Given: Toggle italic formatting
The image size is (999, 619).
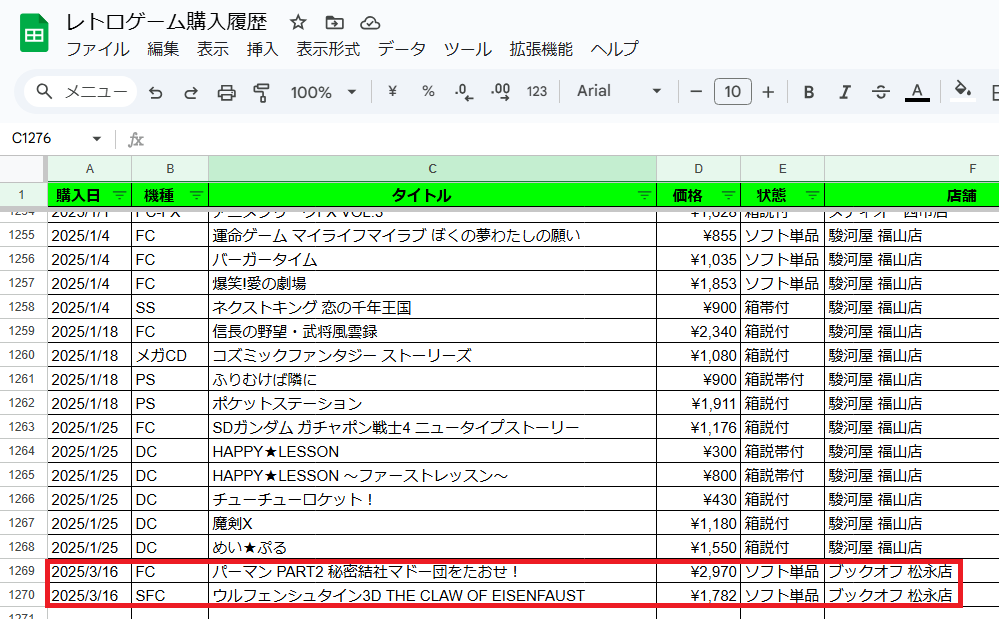Looking at the screenshot, I should click(845, 92).
